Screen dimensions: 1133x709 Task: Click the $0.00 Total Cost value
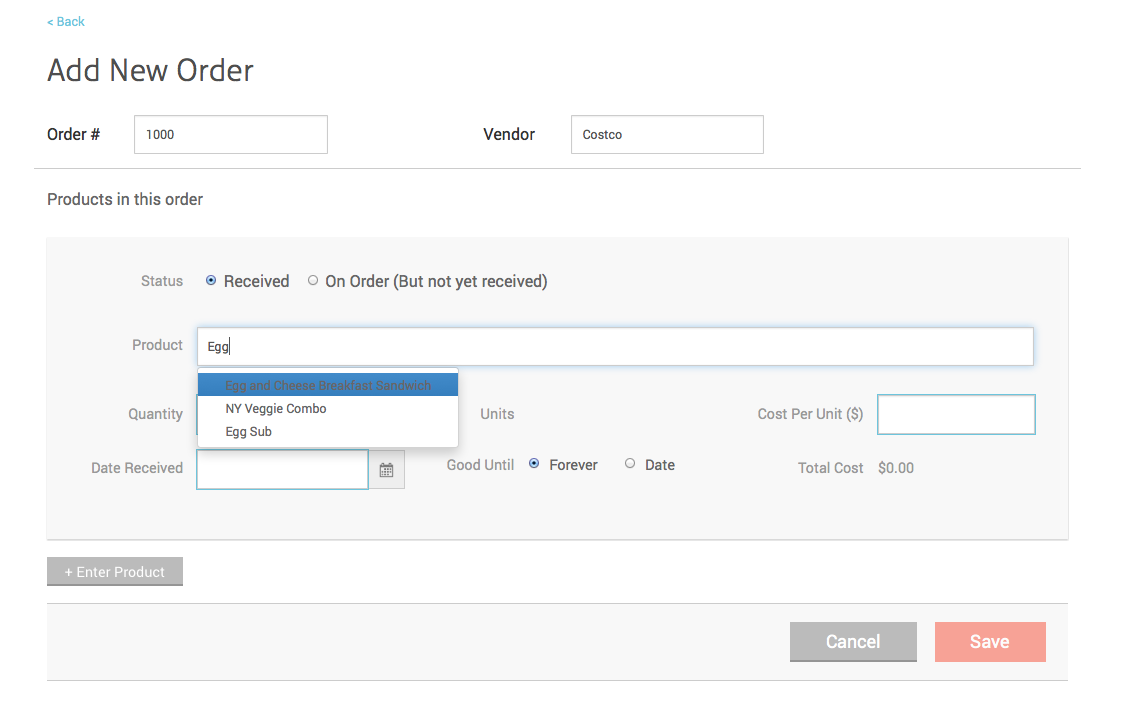pyautogui.click(x=896, y=468)
